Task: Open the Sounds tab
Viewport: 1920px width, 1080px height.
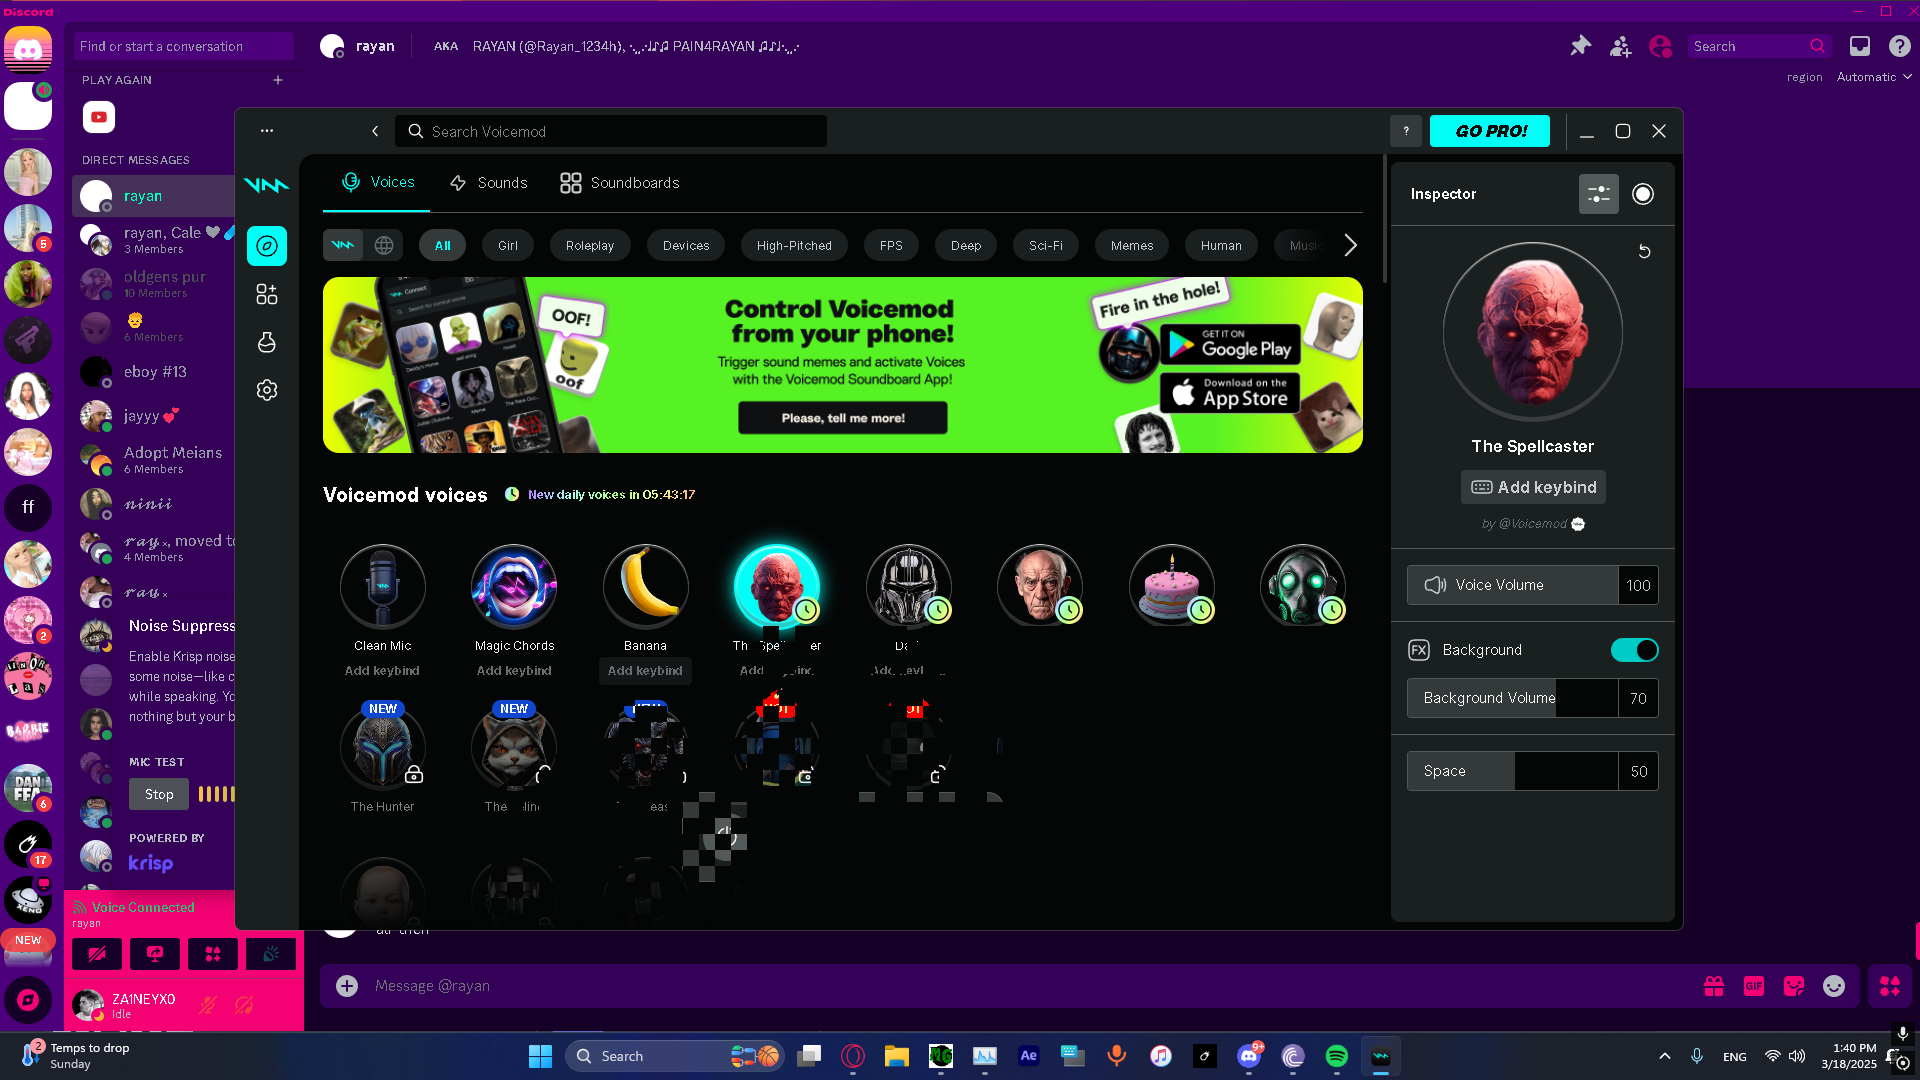Action: pos(488,183)
